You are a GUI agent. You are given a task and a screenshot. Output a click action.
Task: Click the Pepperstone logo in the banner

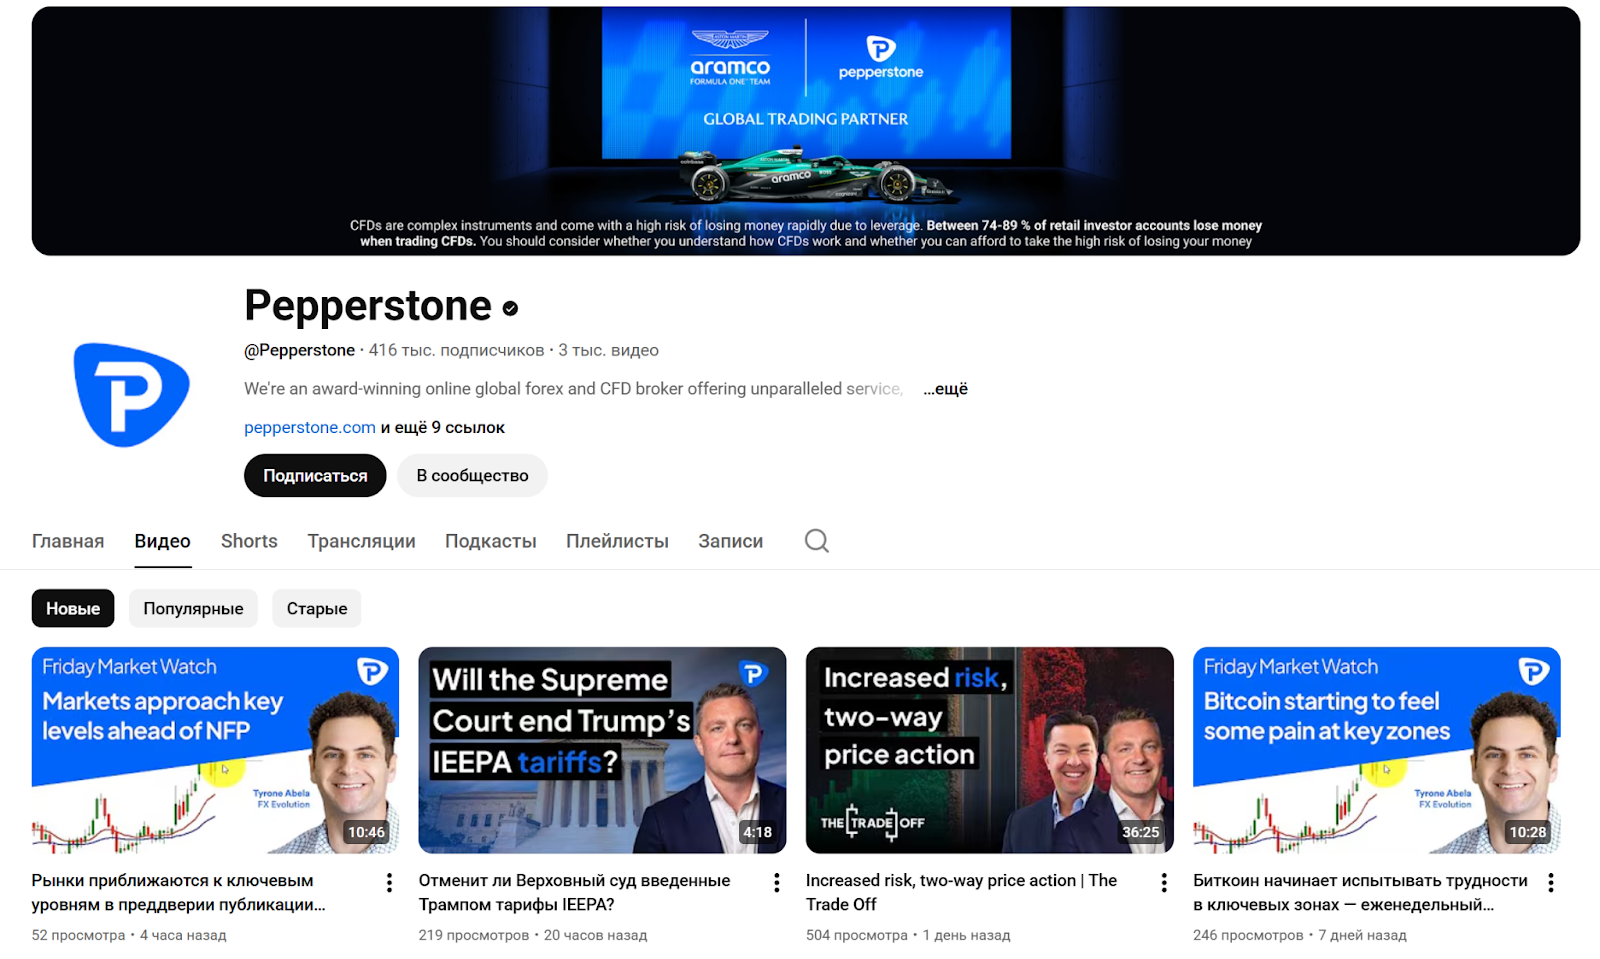point(881,57)
